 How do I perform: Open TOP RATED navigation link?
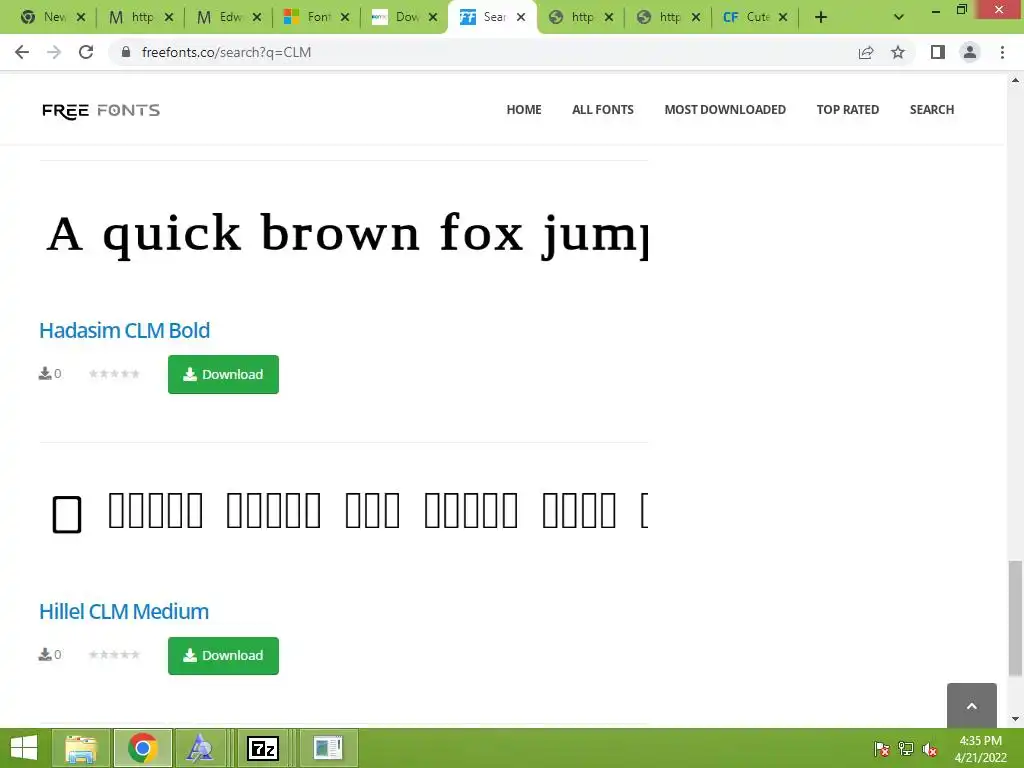pos(848,110)
